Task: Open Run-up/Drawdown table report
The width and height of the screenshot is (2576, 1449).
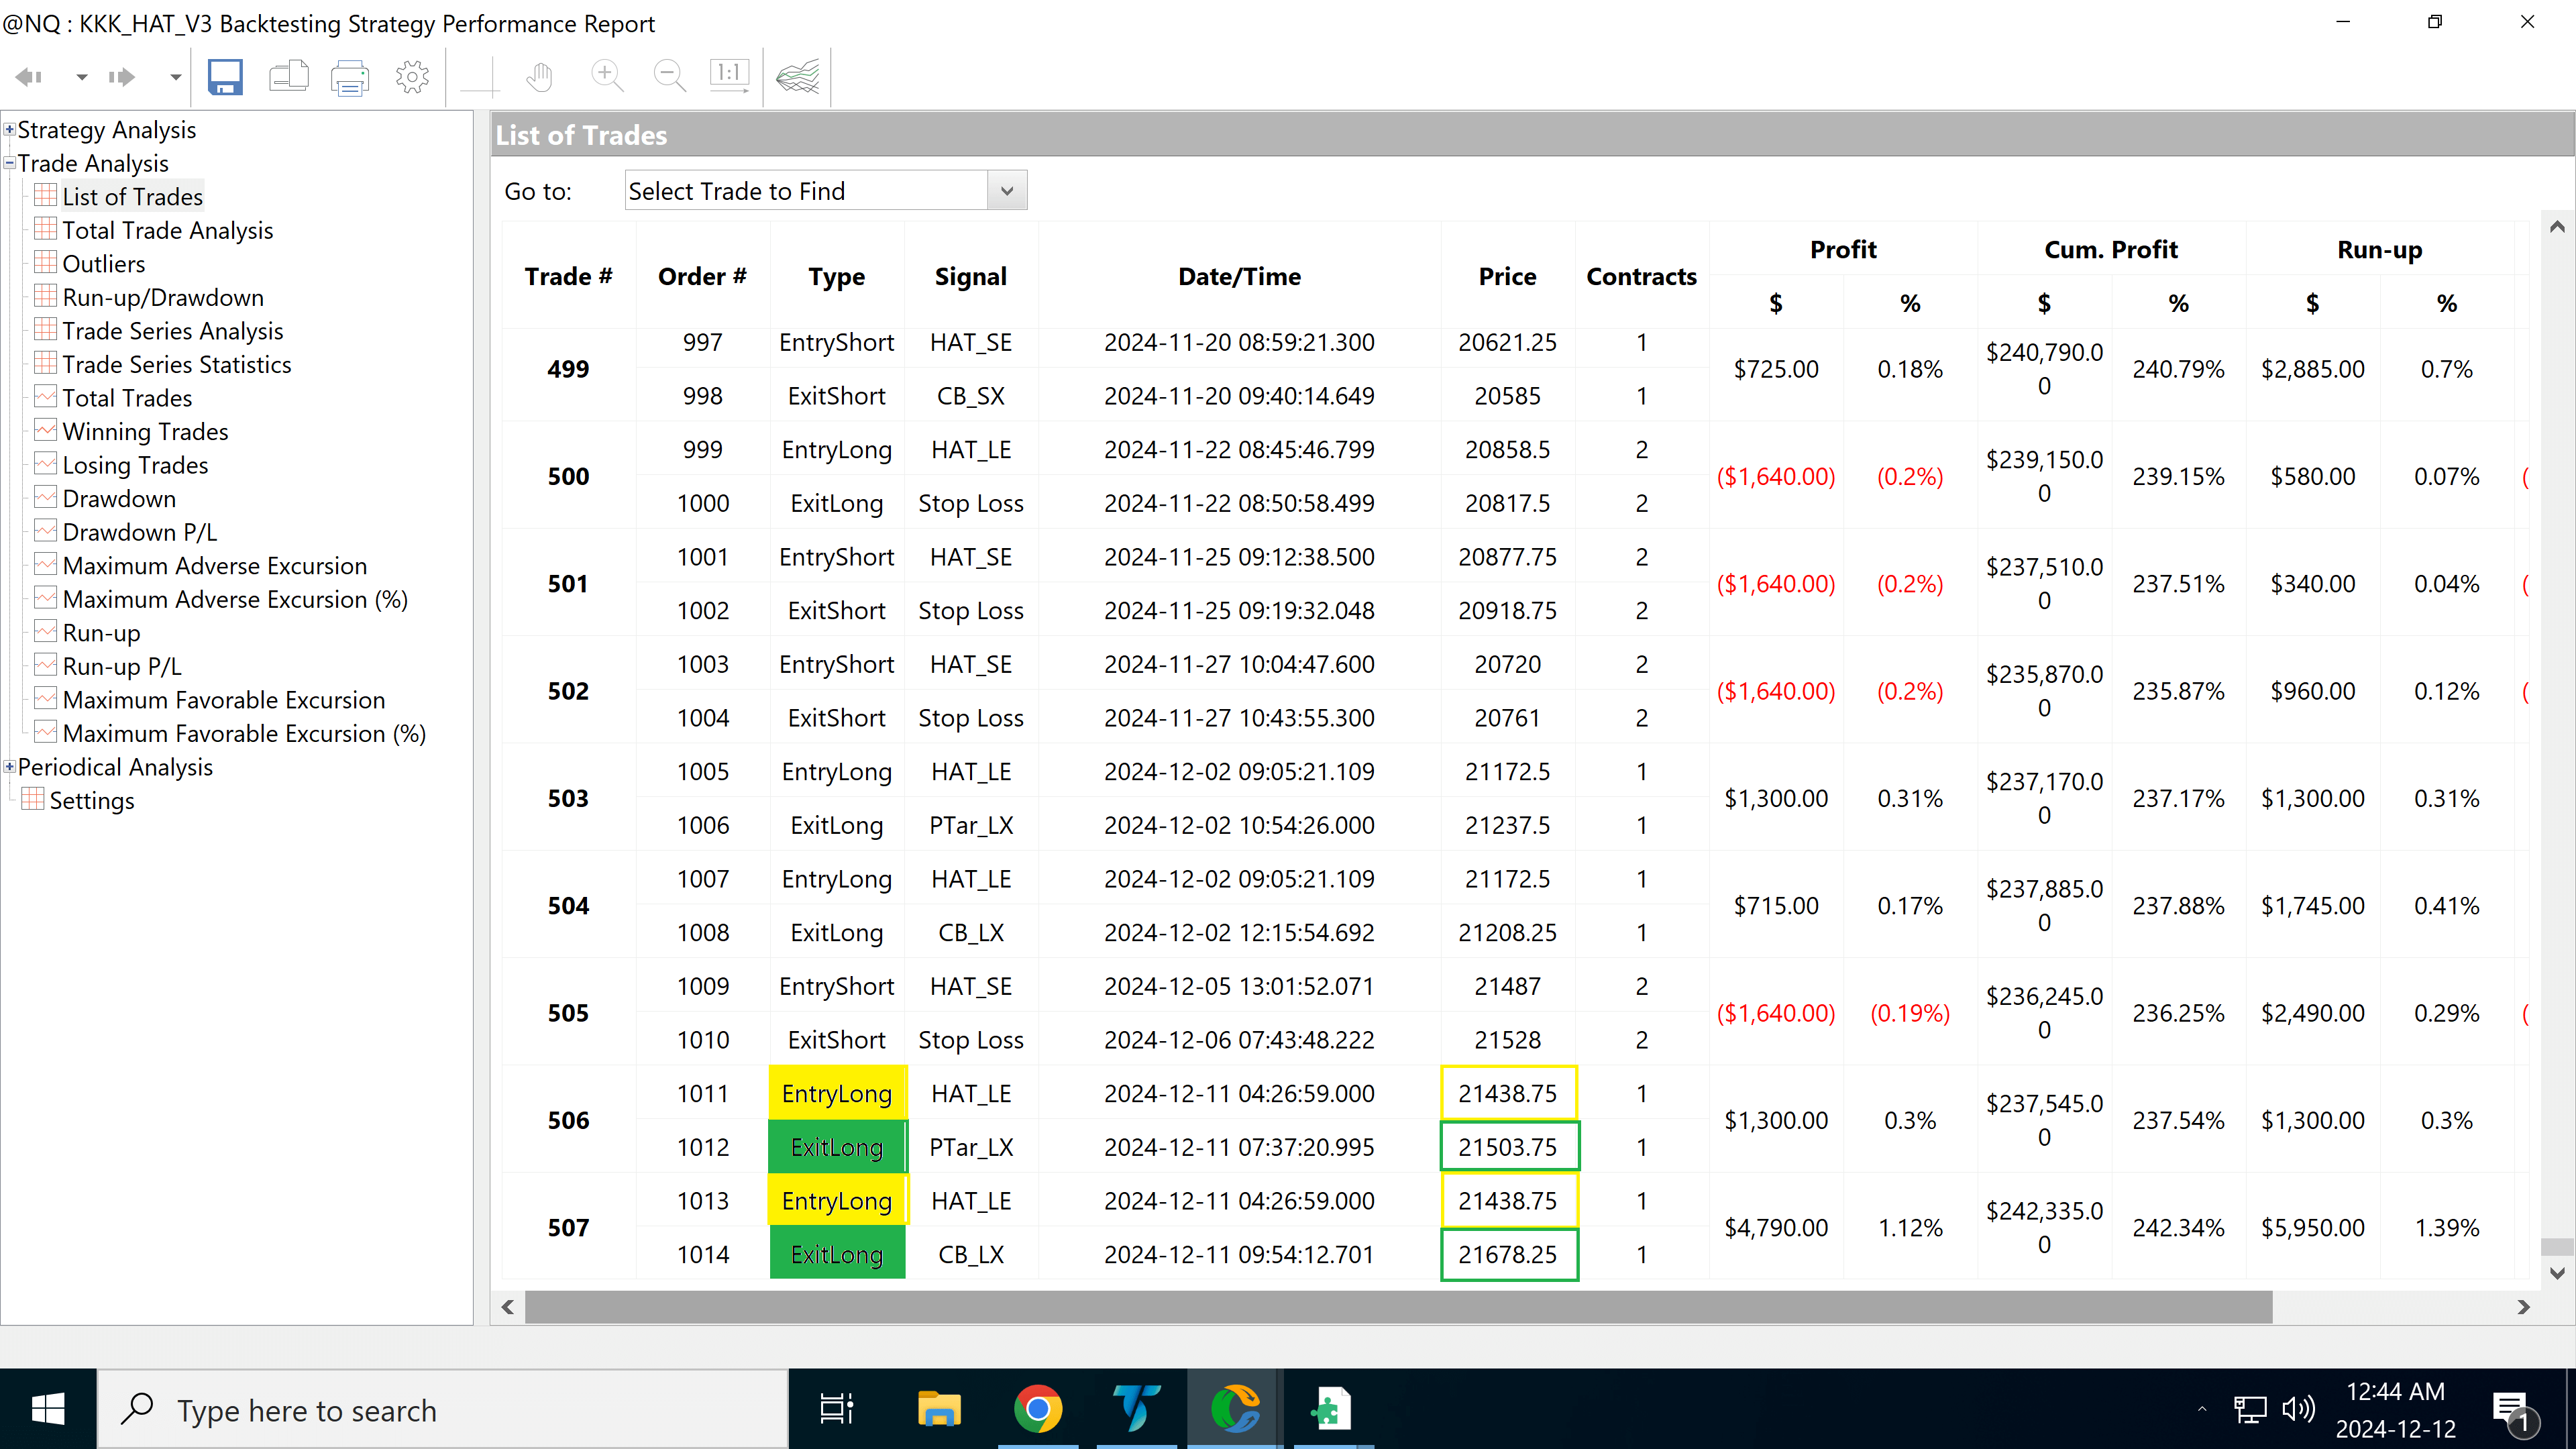Action: (x=163, y=297)
